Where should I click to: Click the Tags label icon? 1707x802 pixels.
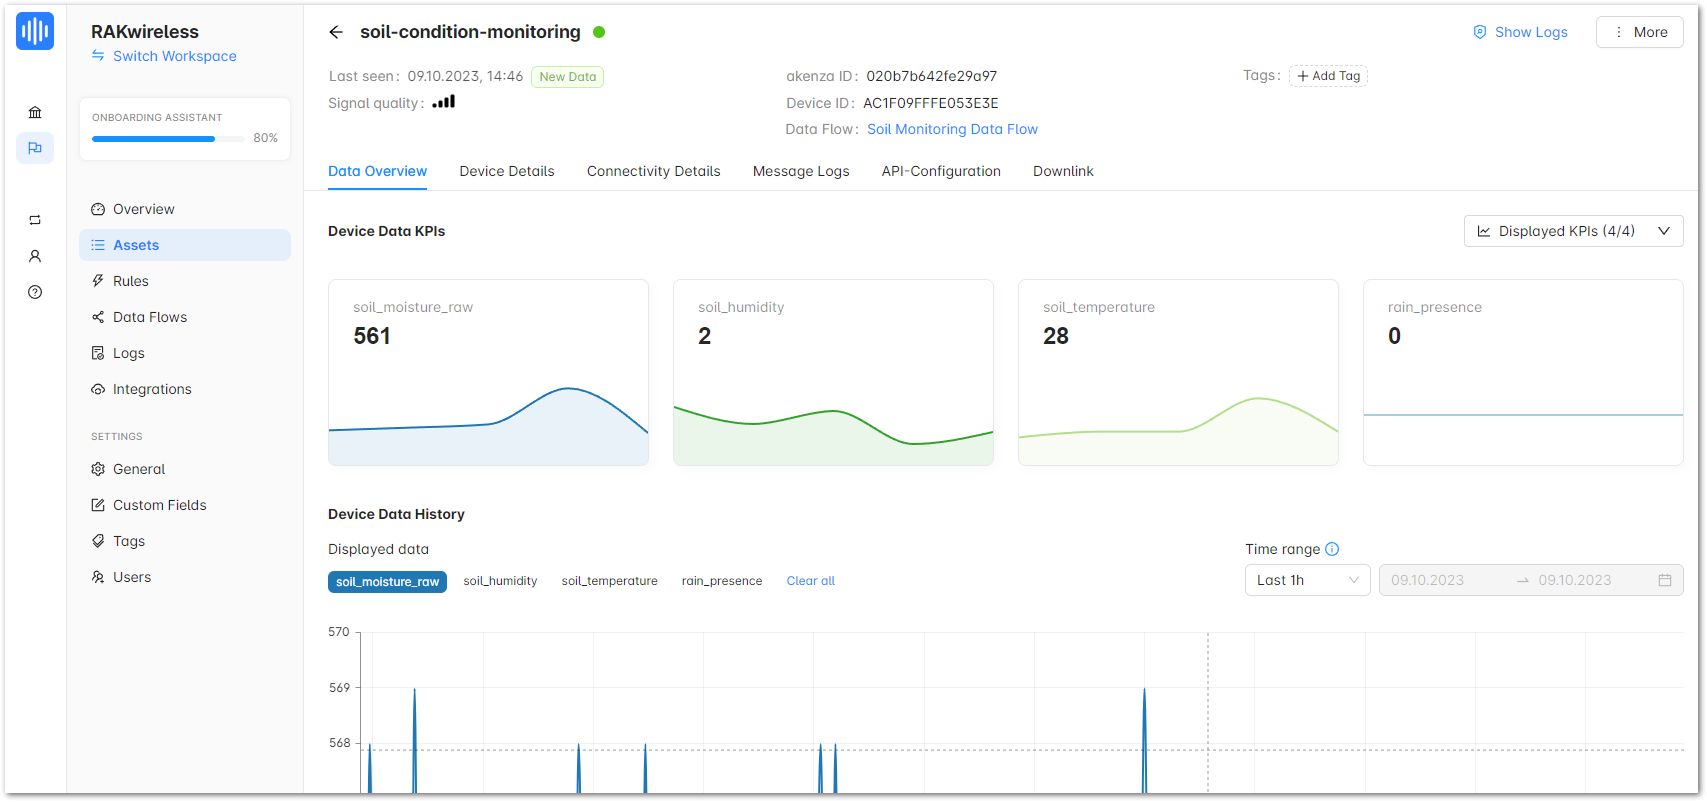click(98, 541)
